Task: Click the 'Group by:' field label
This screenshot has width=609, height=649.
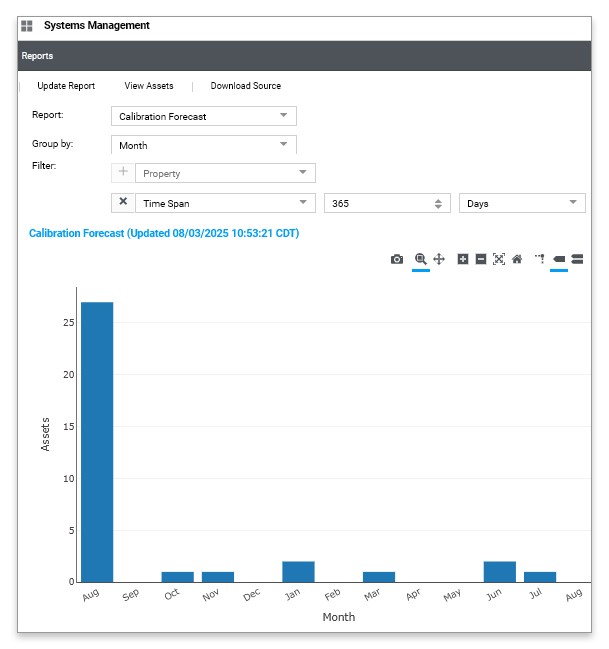Action: (53, 144)
